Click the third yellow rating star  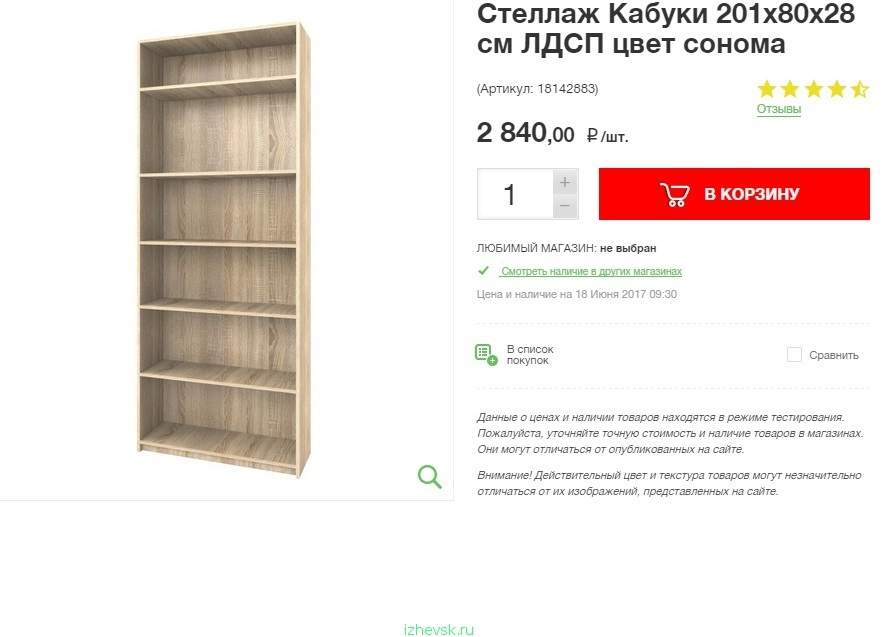[814, 89]
